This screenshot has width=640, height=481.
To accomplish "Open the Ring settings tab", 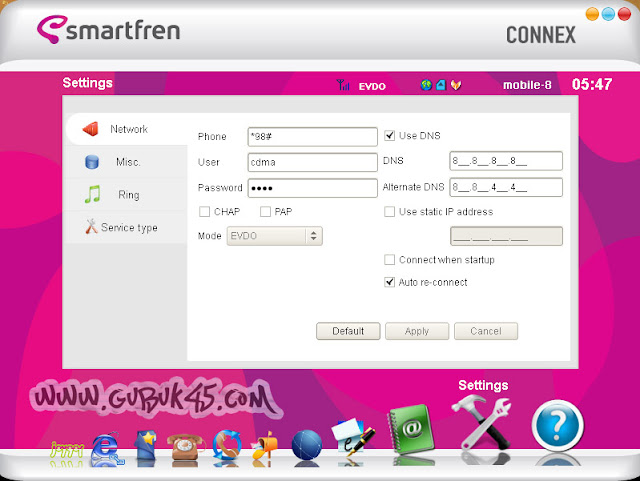I will pyautogui.click(x=127, y=195).
